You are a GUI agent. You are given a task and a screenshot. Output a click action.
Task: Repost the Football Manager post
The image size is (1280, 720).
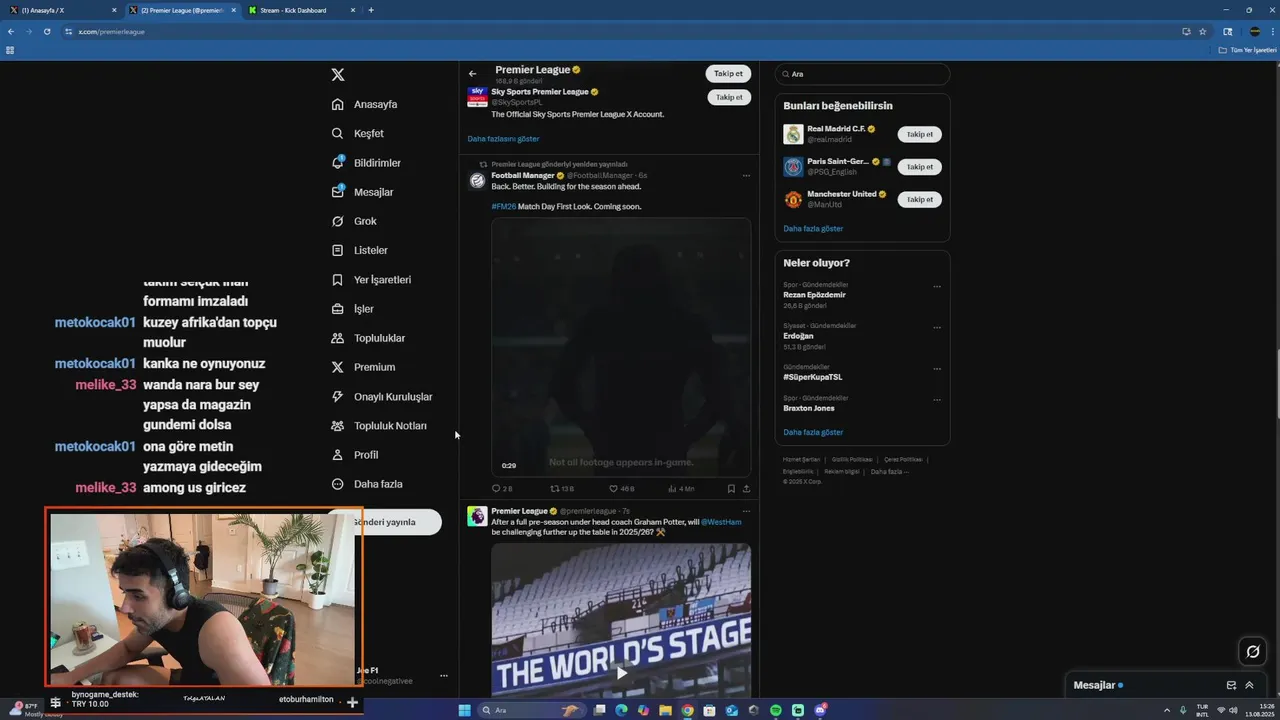pos(562,489)
